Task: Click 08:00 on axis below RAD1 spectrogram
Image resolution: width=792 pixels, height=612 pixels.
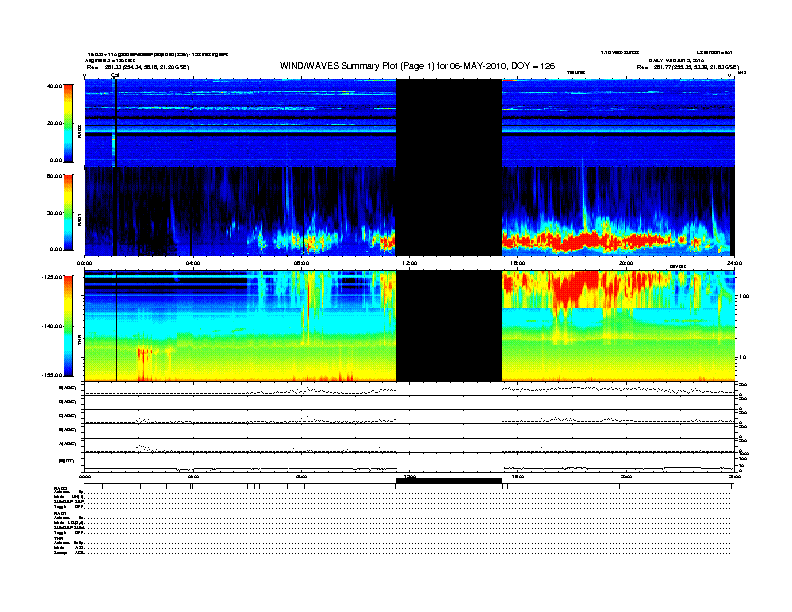Action: pos(301,263)
